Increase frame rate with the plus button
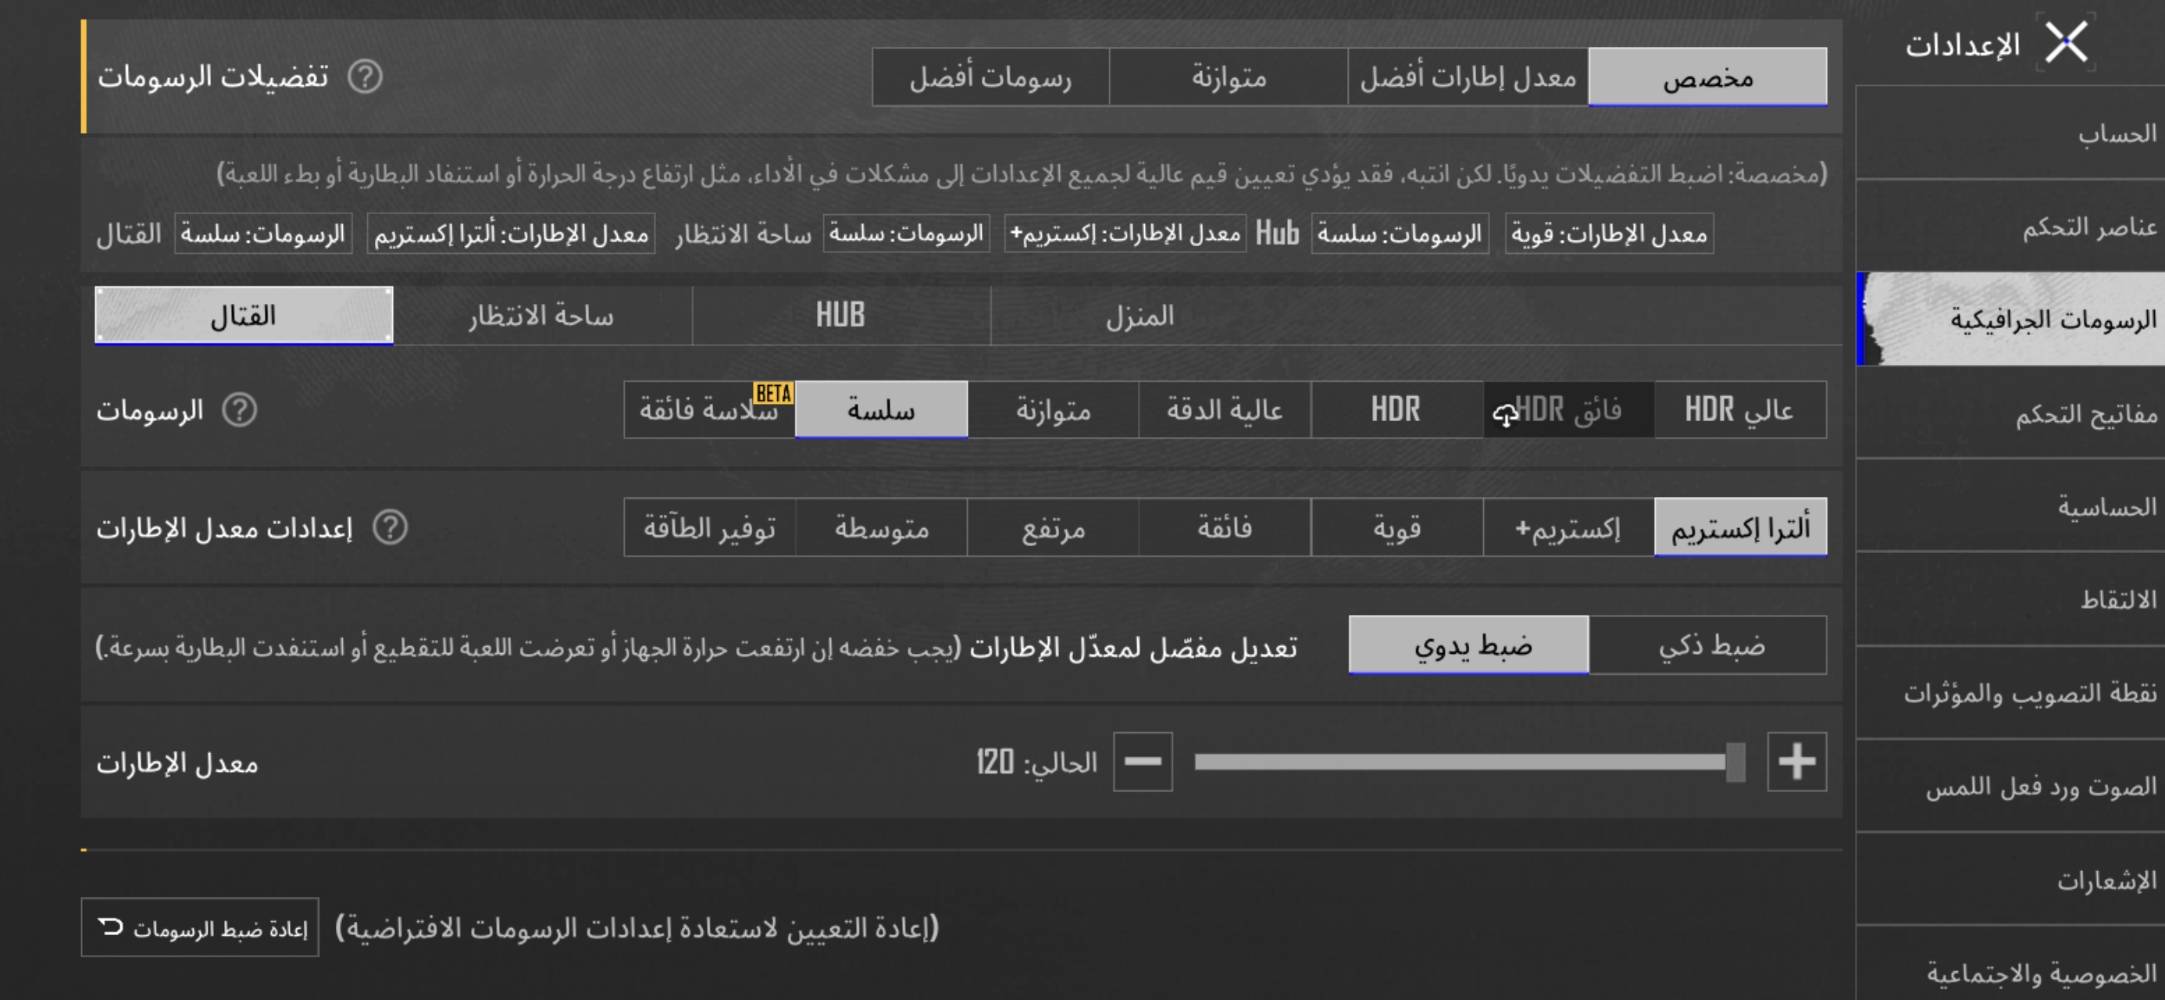2165x1000 pixels. click(1797, 762)
